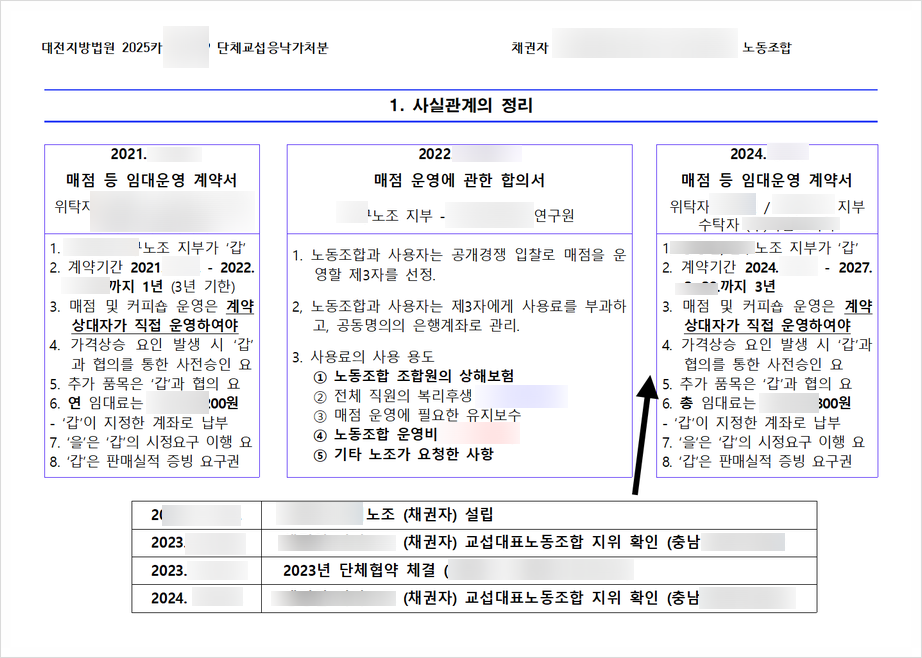Image resolution: width=922 pixels, height=658 pixels.
Task: Select the '매점 운영에 관한 합의서' title
Action: [x=459, y=180]
